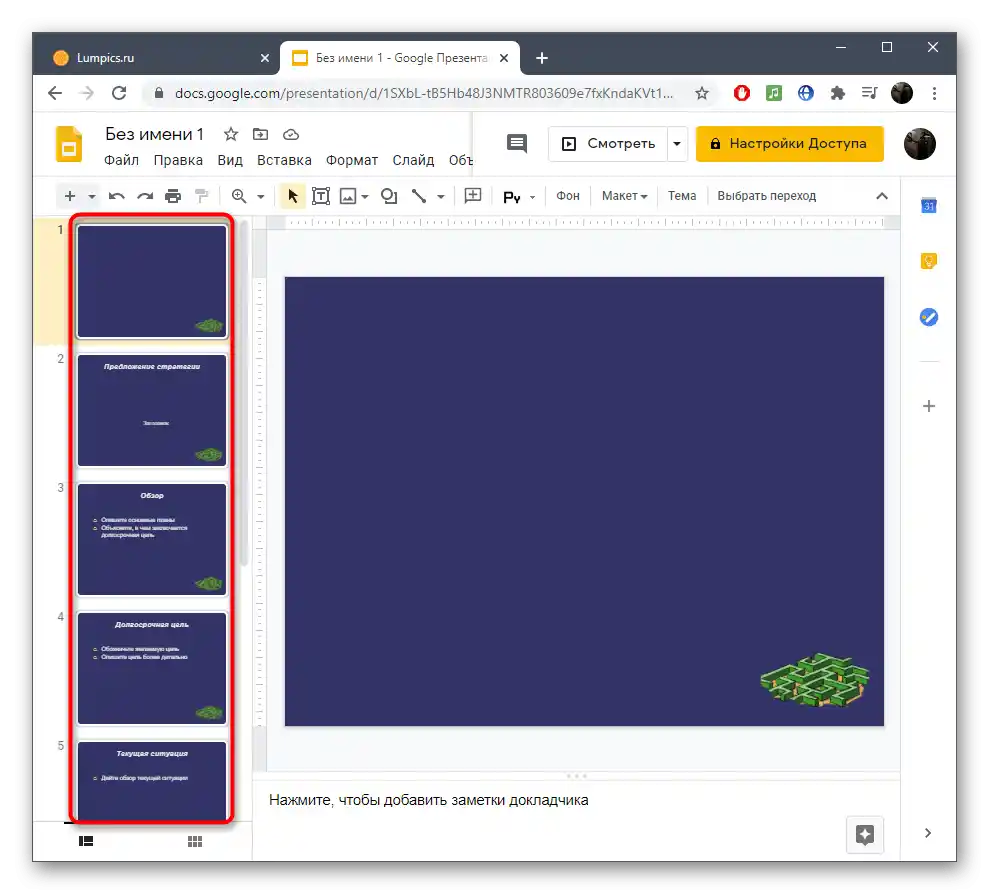989x894 pixels.
Task: Open the input tools Ру dropdown
Action: click(x=518, y=197)
